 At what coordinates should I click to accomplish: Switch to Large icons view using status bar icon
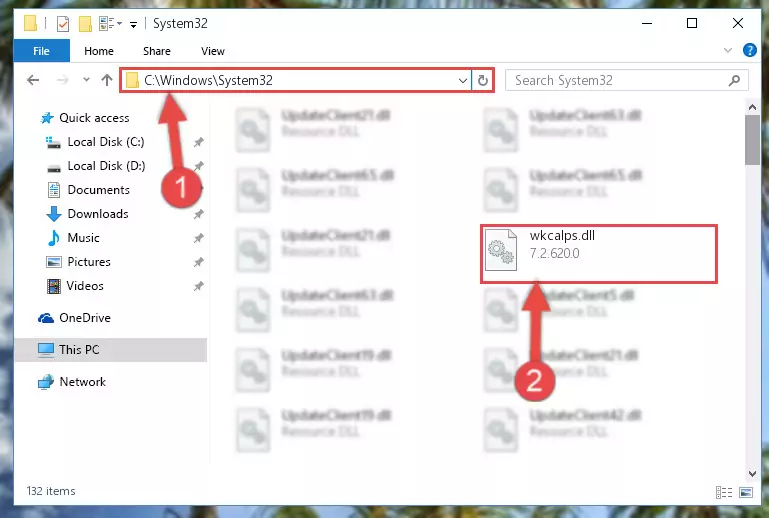(x=746, y=492)
